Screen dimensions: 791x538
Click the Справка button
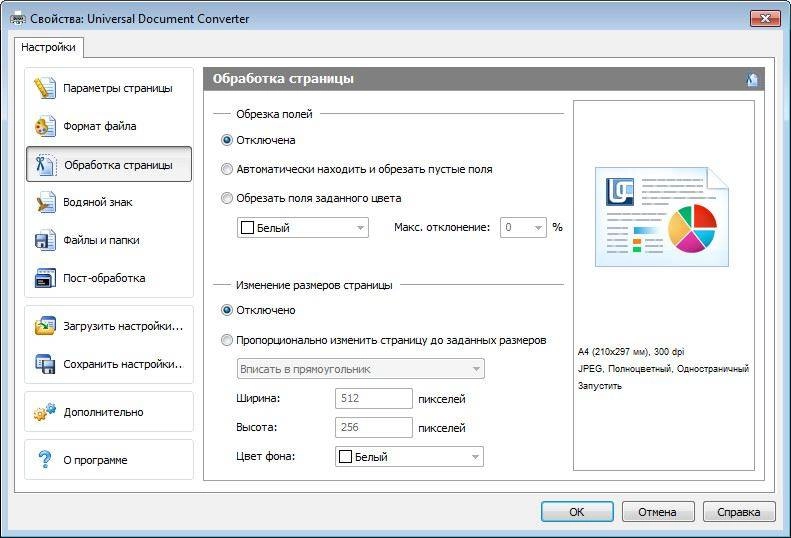(x=739, y=512)
